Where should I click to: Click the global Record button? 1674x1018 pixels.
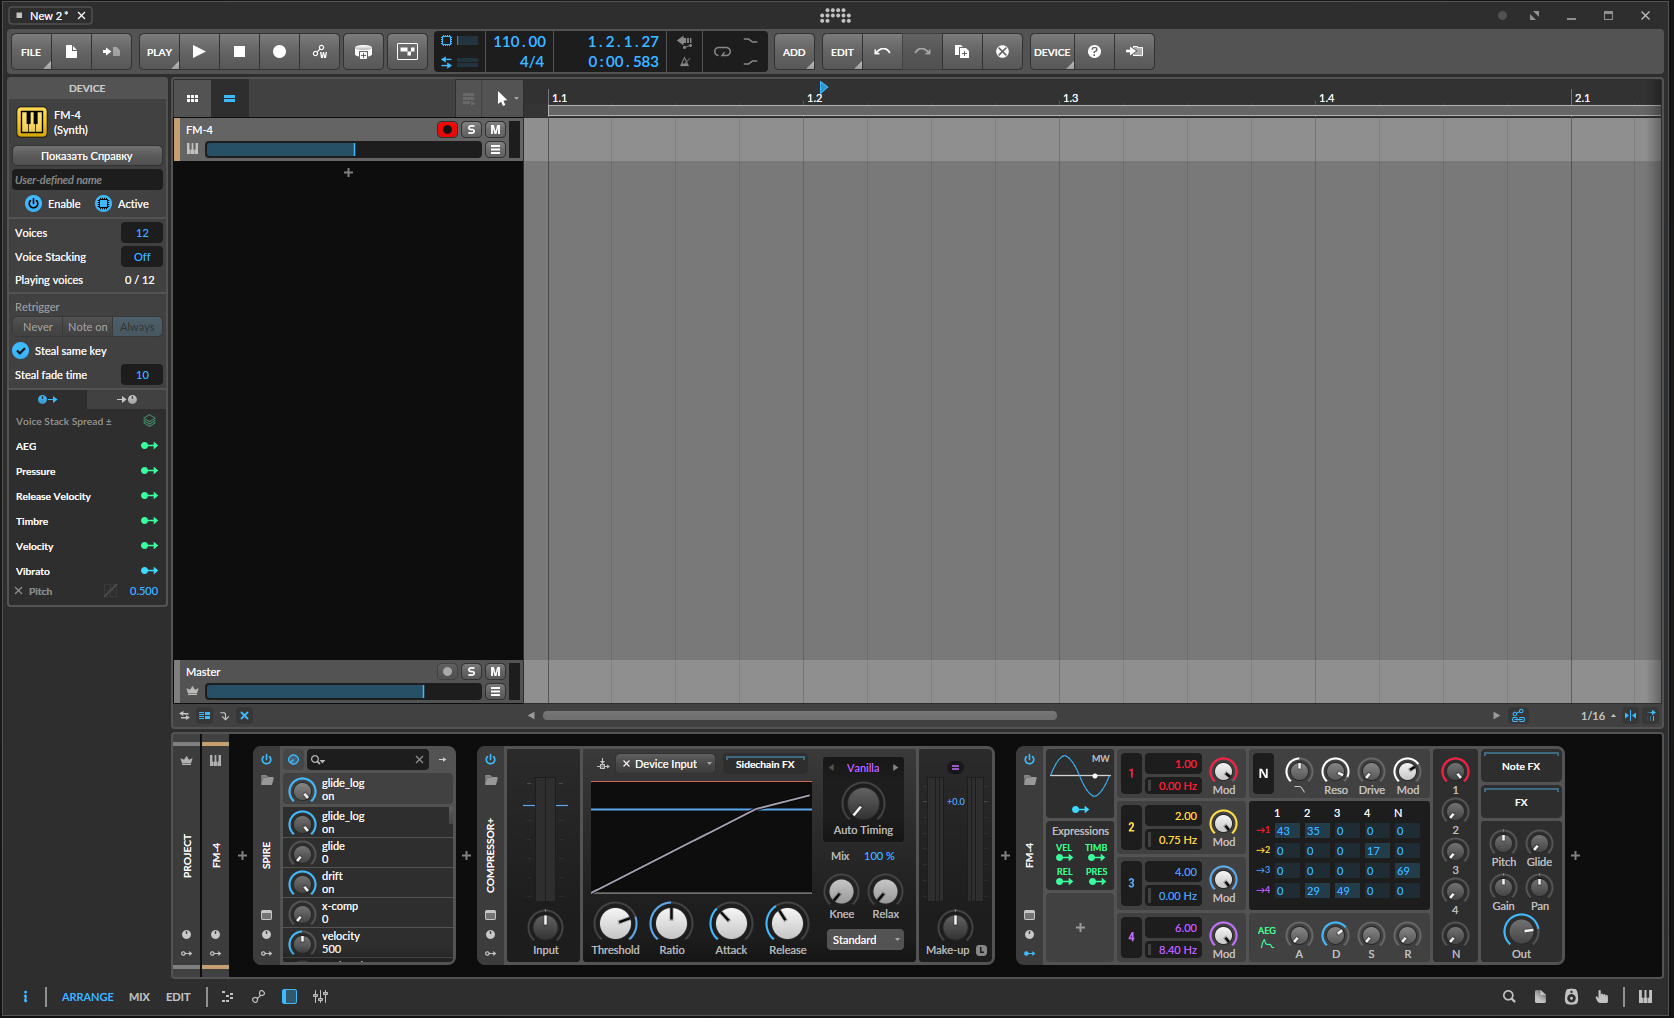[279, 52]
